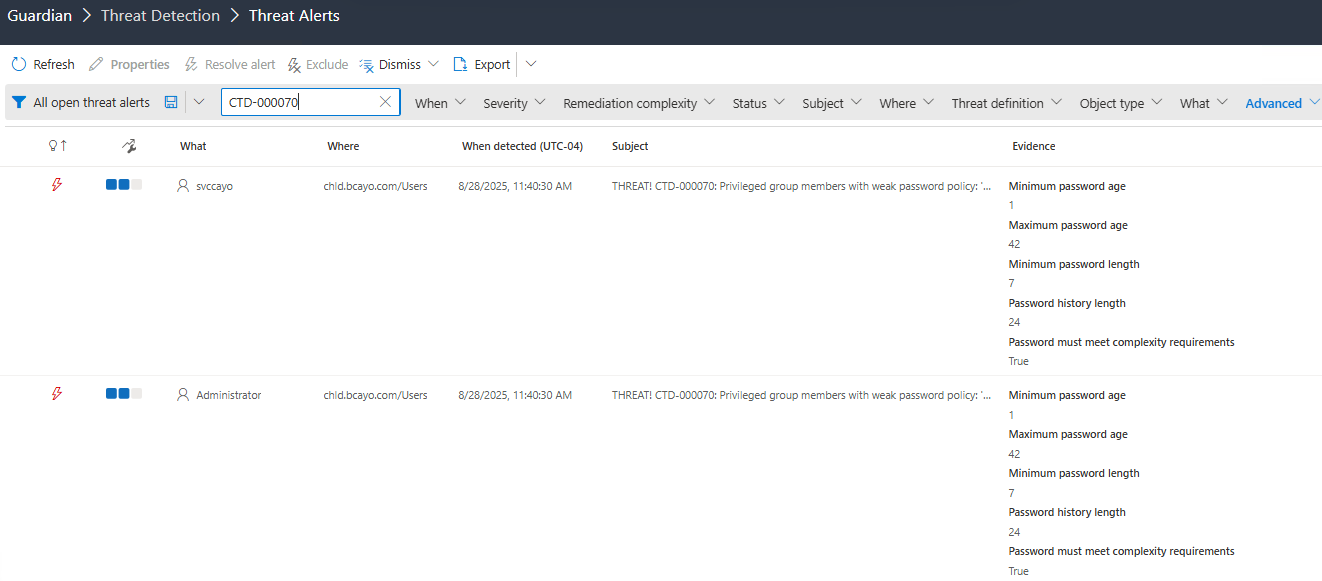Expand the Severity filter dropdown

(514, 103)
